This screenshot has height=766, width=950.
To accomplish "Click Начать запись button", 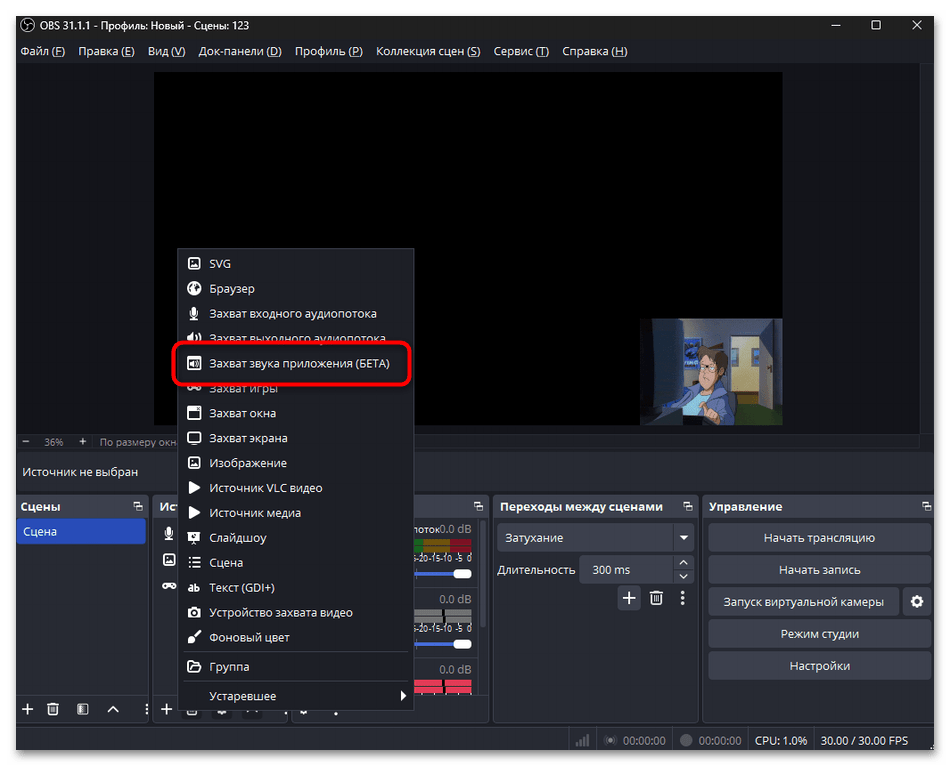I will pyautogui.click(x=819, y=570).
